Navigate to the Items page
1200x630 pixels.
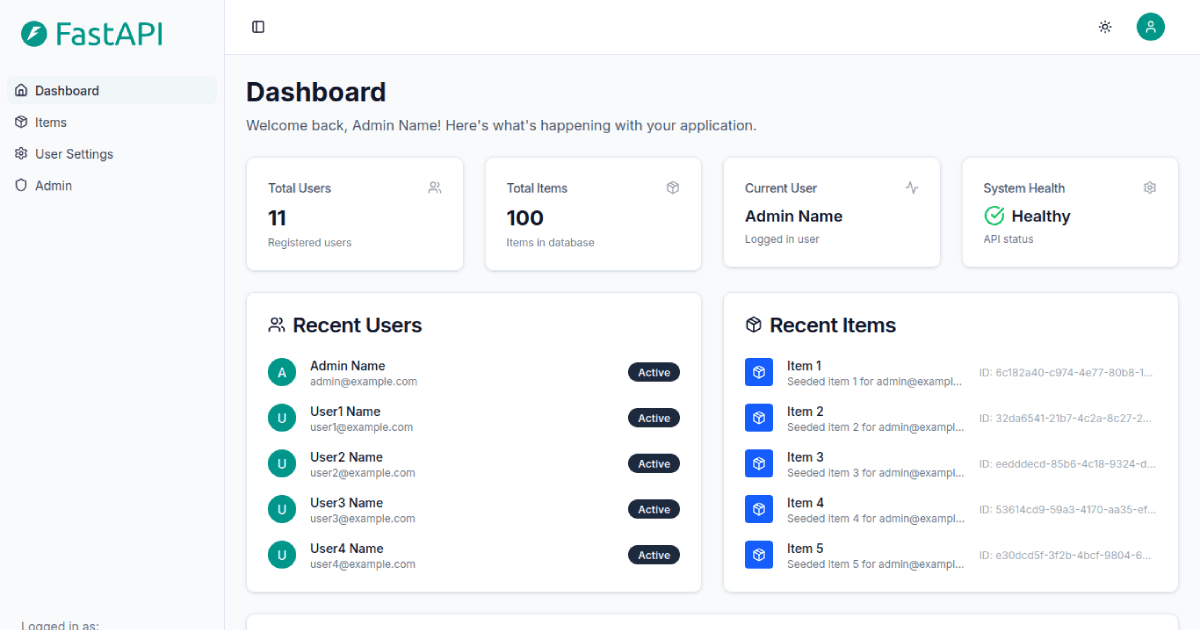49,122
